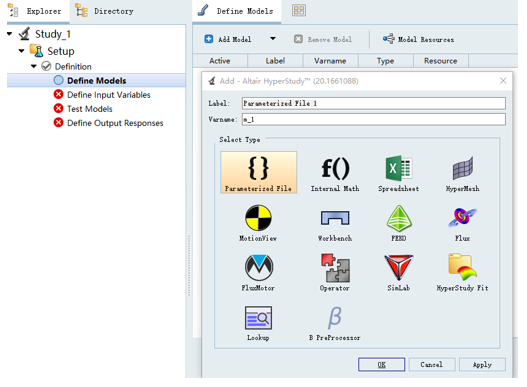Image resolution: width=527 pixels, height=387 pixels.
Task: Select the HyperMesh model type
Action: 462,174
